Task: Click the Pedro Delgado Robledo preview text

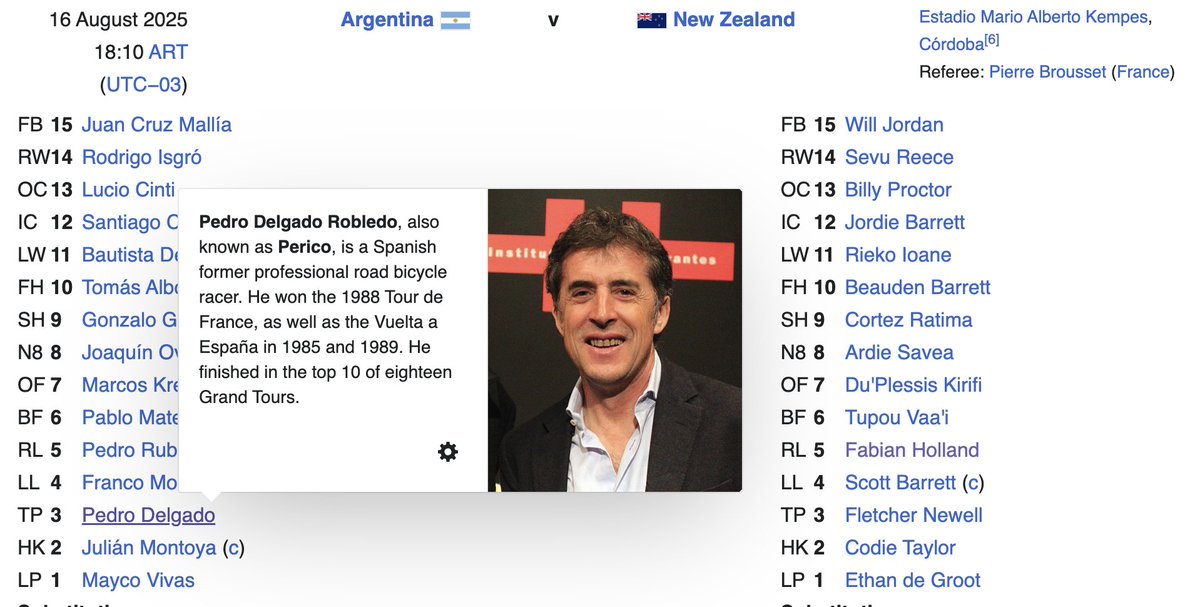Action: point(325,309)
